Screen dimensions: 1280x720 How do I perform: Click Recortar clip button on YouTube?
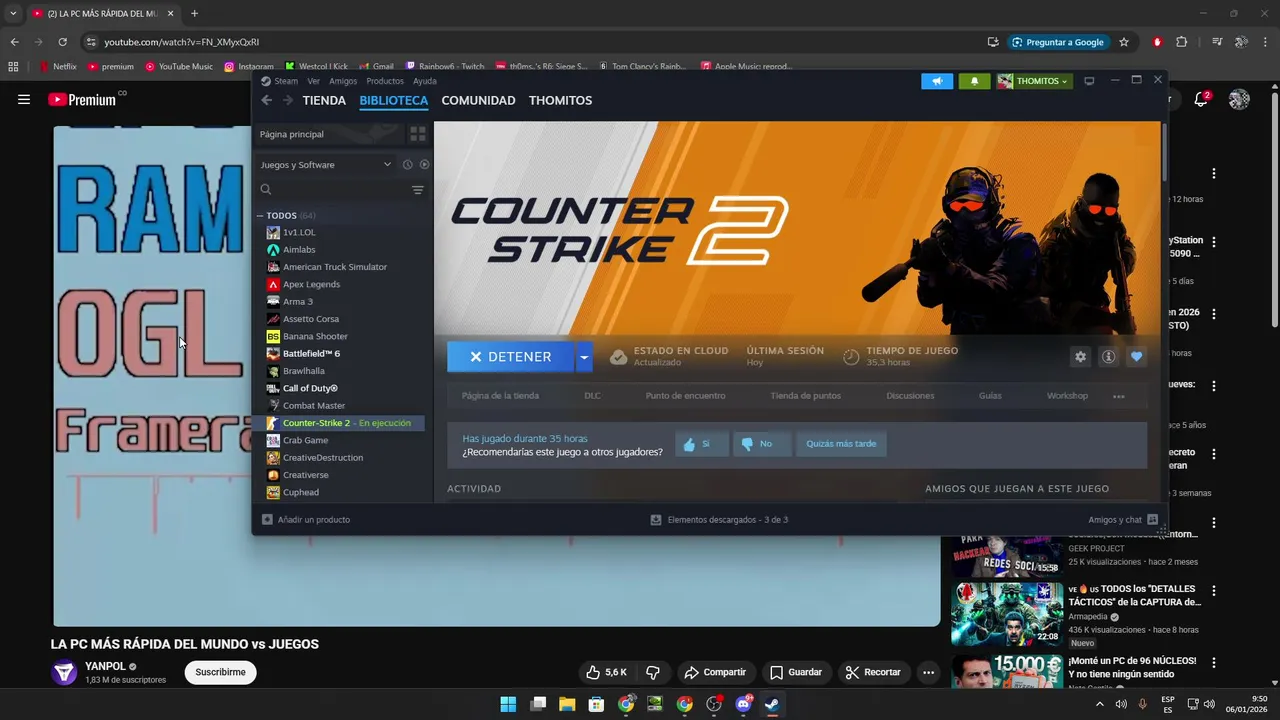[x=872, y=672]
